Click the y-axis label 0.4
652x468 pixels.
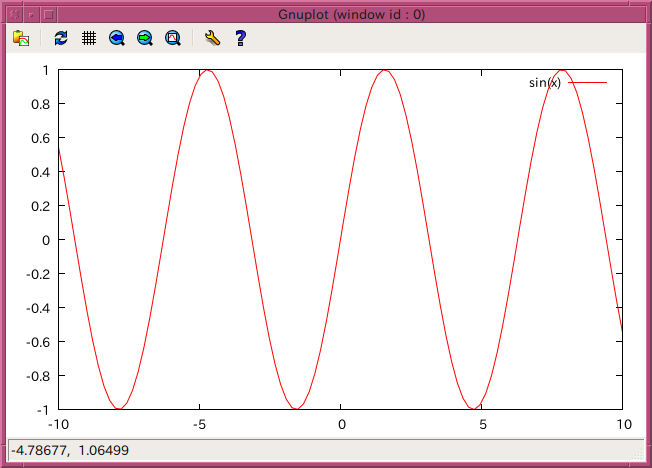click(x=40, y=172)
